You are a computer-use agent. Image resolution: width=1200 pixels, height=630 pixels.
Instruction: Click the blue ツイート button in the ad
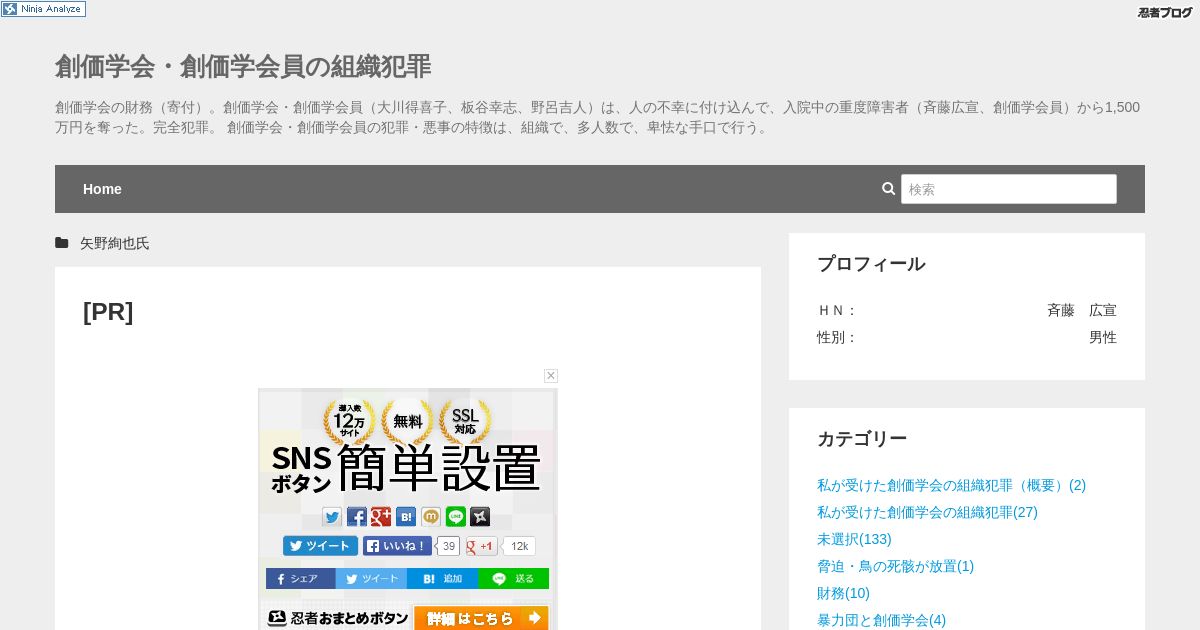pos(320,546)
